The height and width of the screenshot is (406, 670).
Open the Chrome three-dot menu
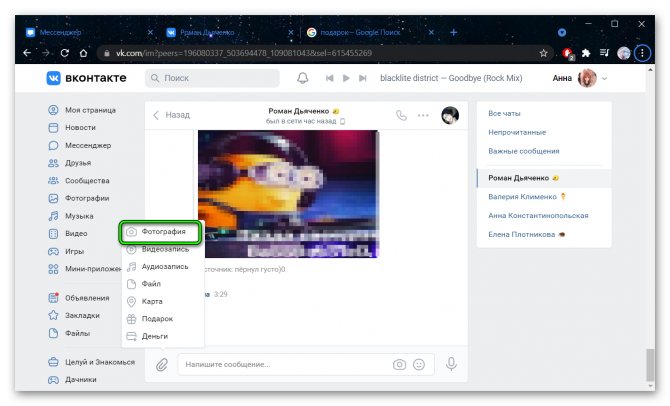642,53
